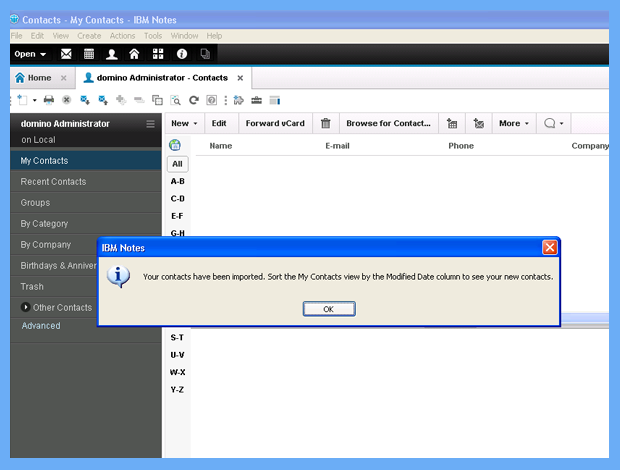Close the Home tab
620x470 pixels.
[x=63, y=78]
